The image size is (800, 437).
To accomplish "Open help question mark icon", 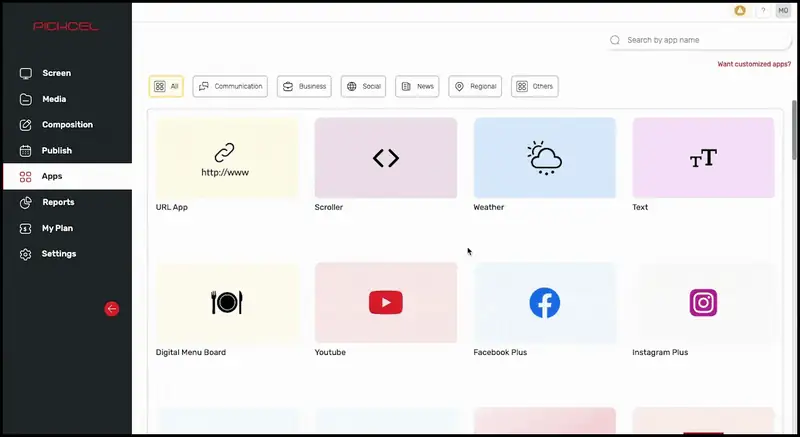I will pyautogui.click(x=763, y=11).
